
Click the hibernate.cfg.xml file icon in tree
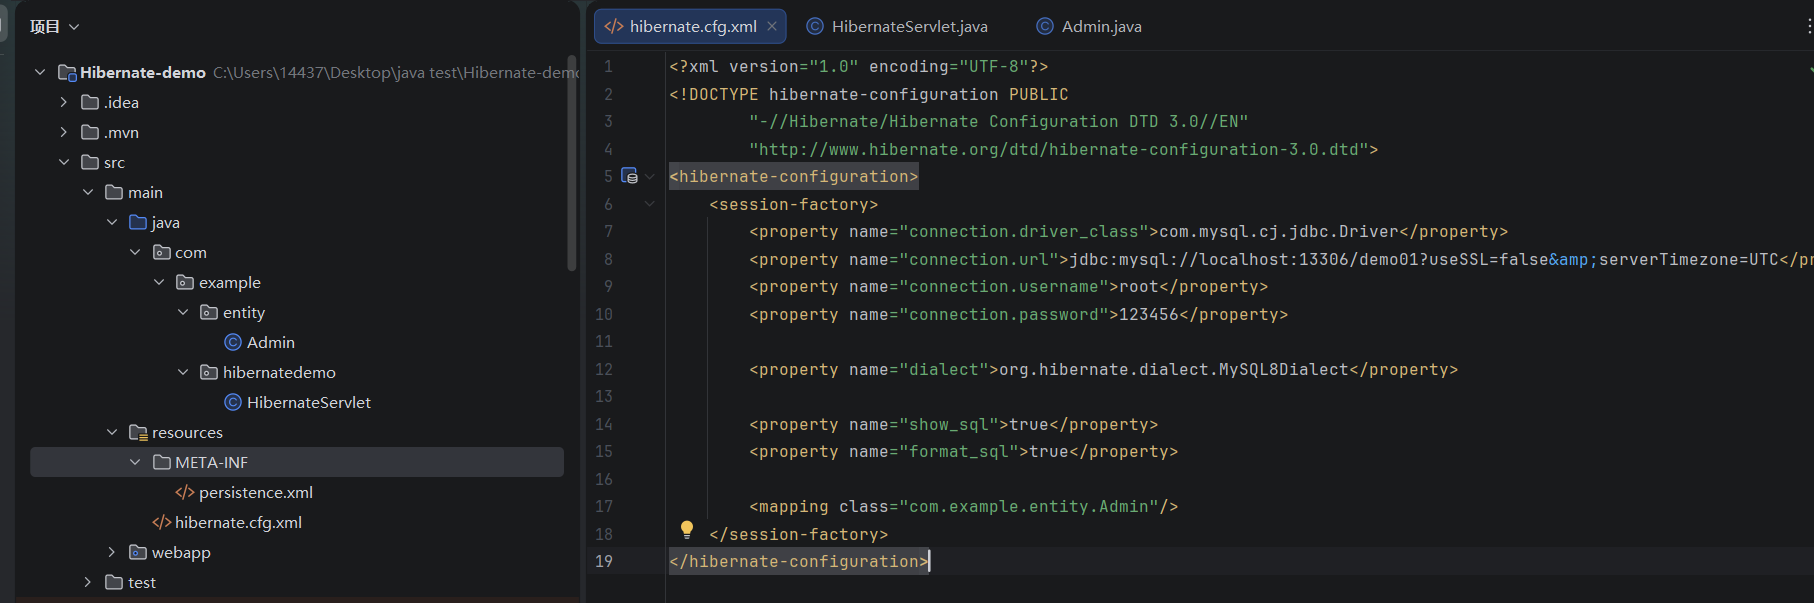[x=162, y=522]
